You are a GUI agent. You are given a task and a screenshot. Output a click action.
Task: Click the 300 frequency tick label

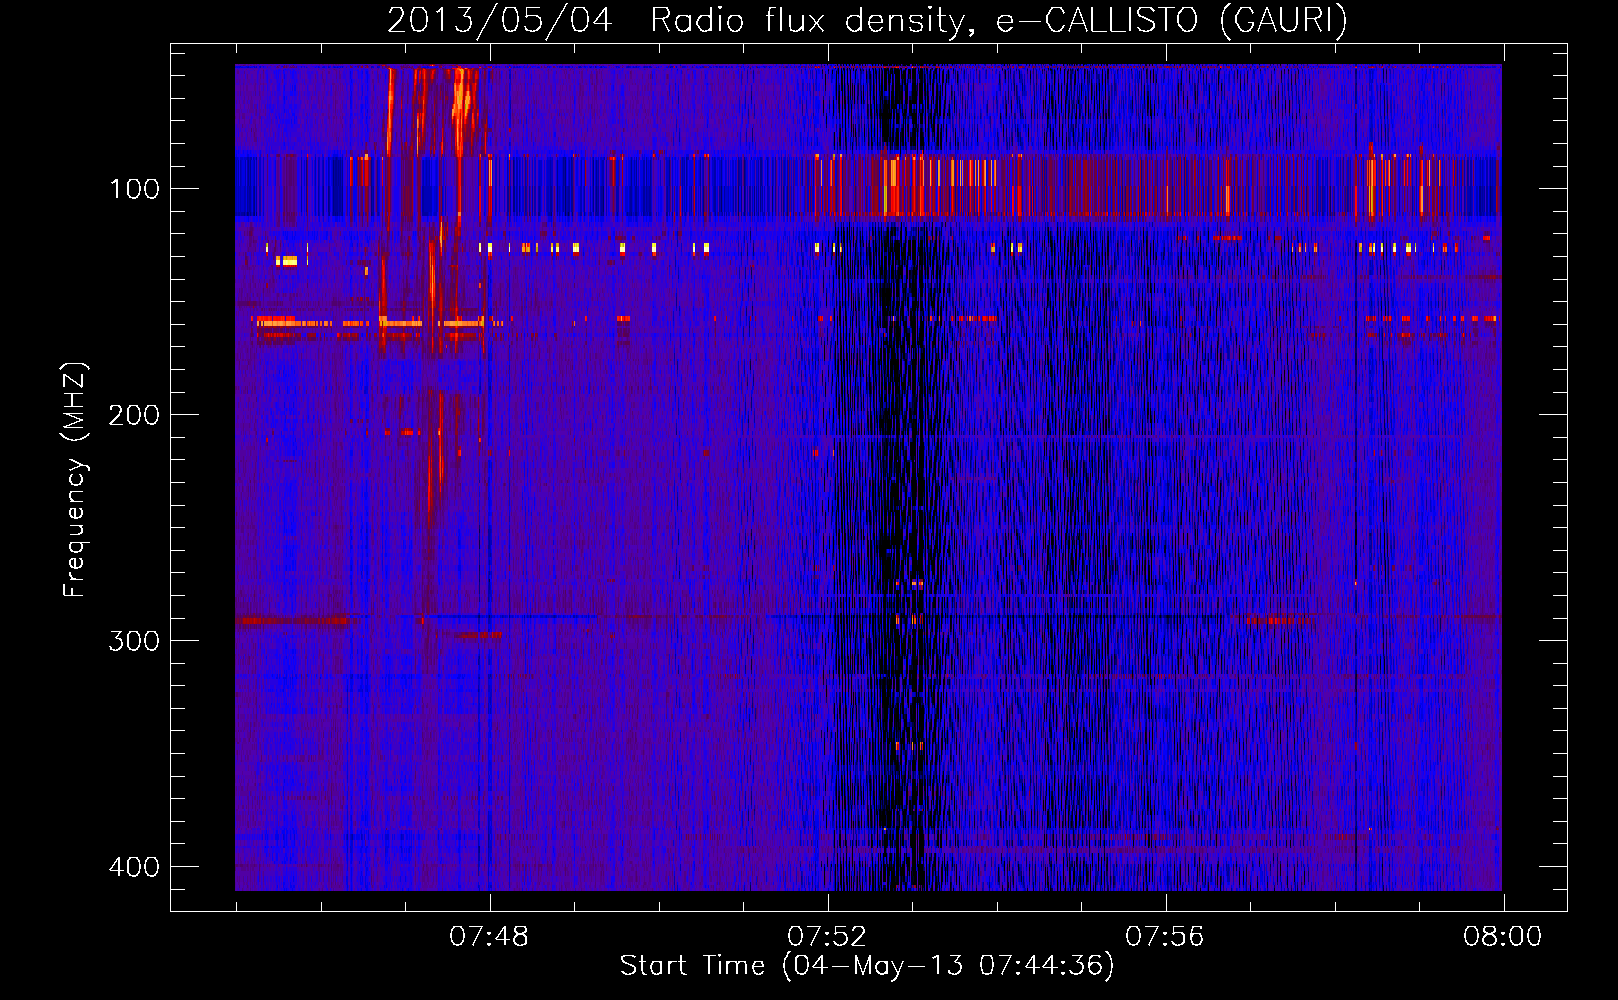(134, 641)
